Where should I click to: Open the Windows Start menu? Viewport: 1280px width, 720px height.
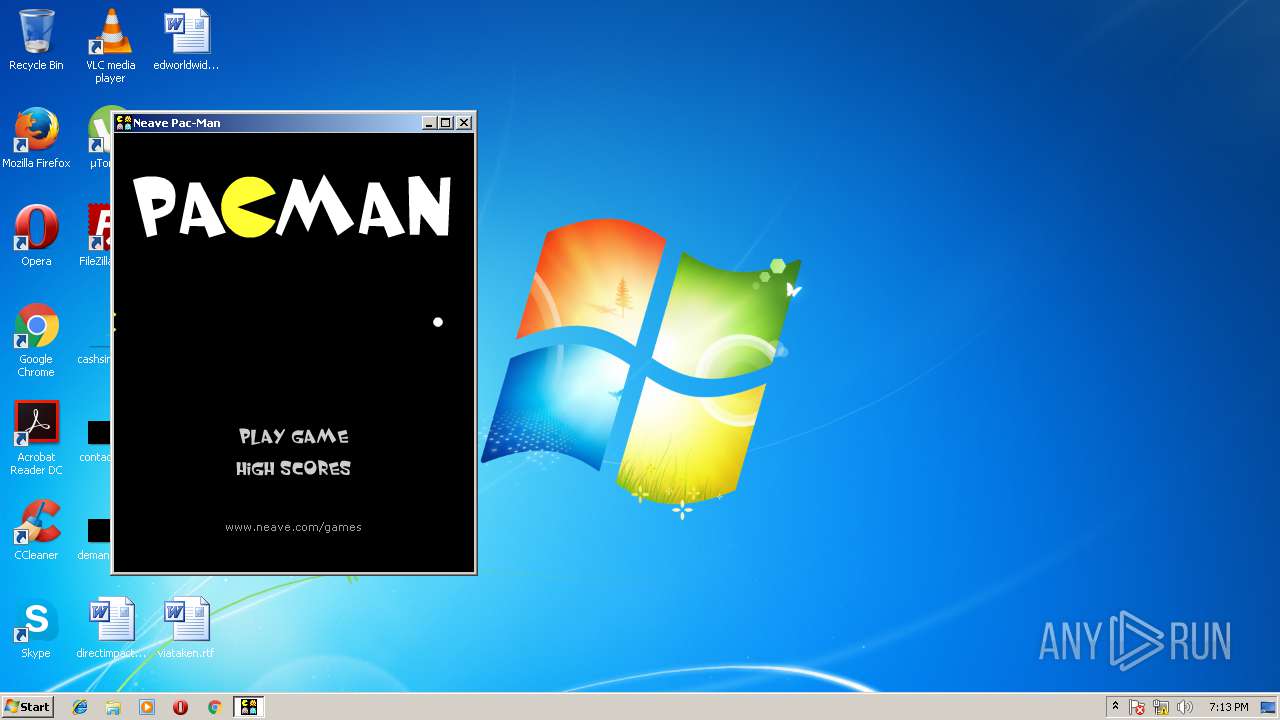[27, 707]
